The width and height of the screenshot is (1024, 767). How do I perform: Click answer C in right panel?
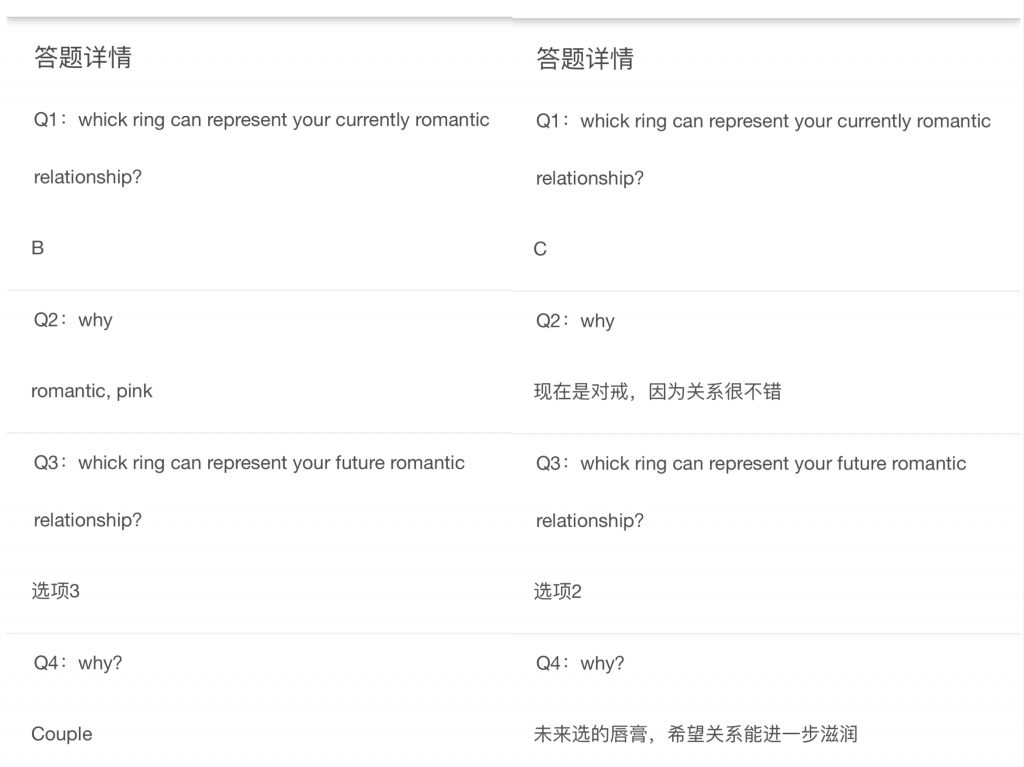[540, 250]
